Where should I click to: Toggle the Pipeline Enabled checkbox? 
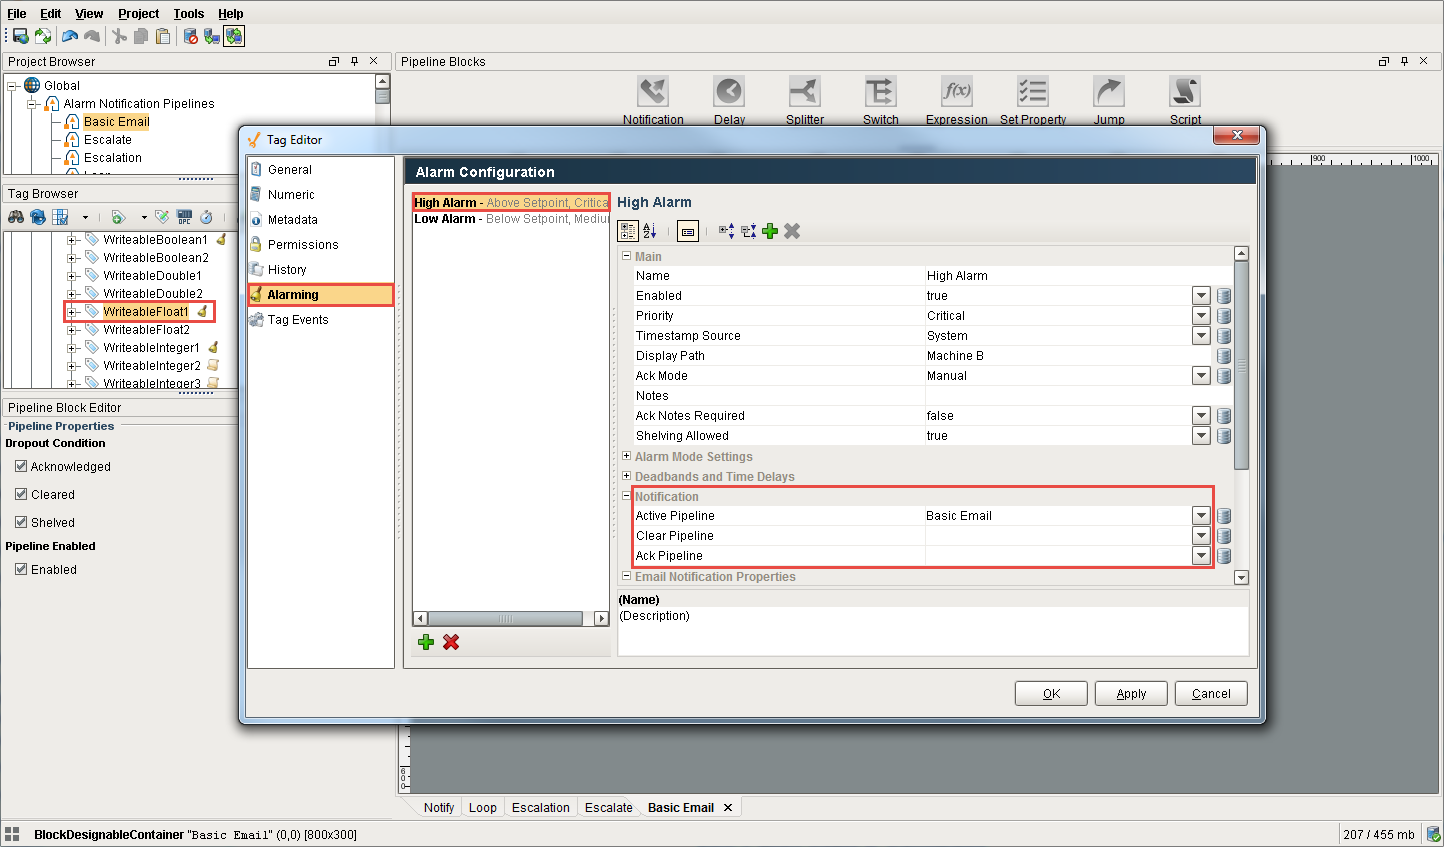[21, 569]
